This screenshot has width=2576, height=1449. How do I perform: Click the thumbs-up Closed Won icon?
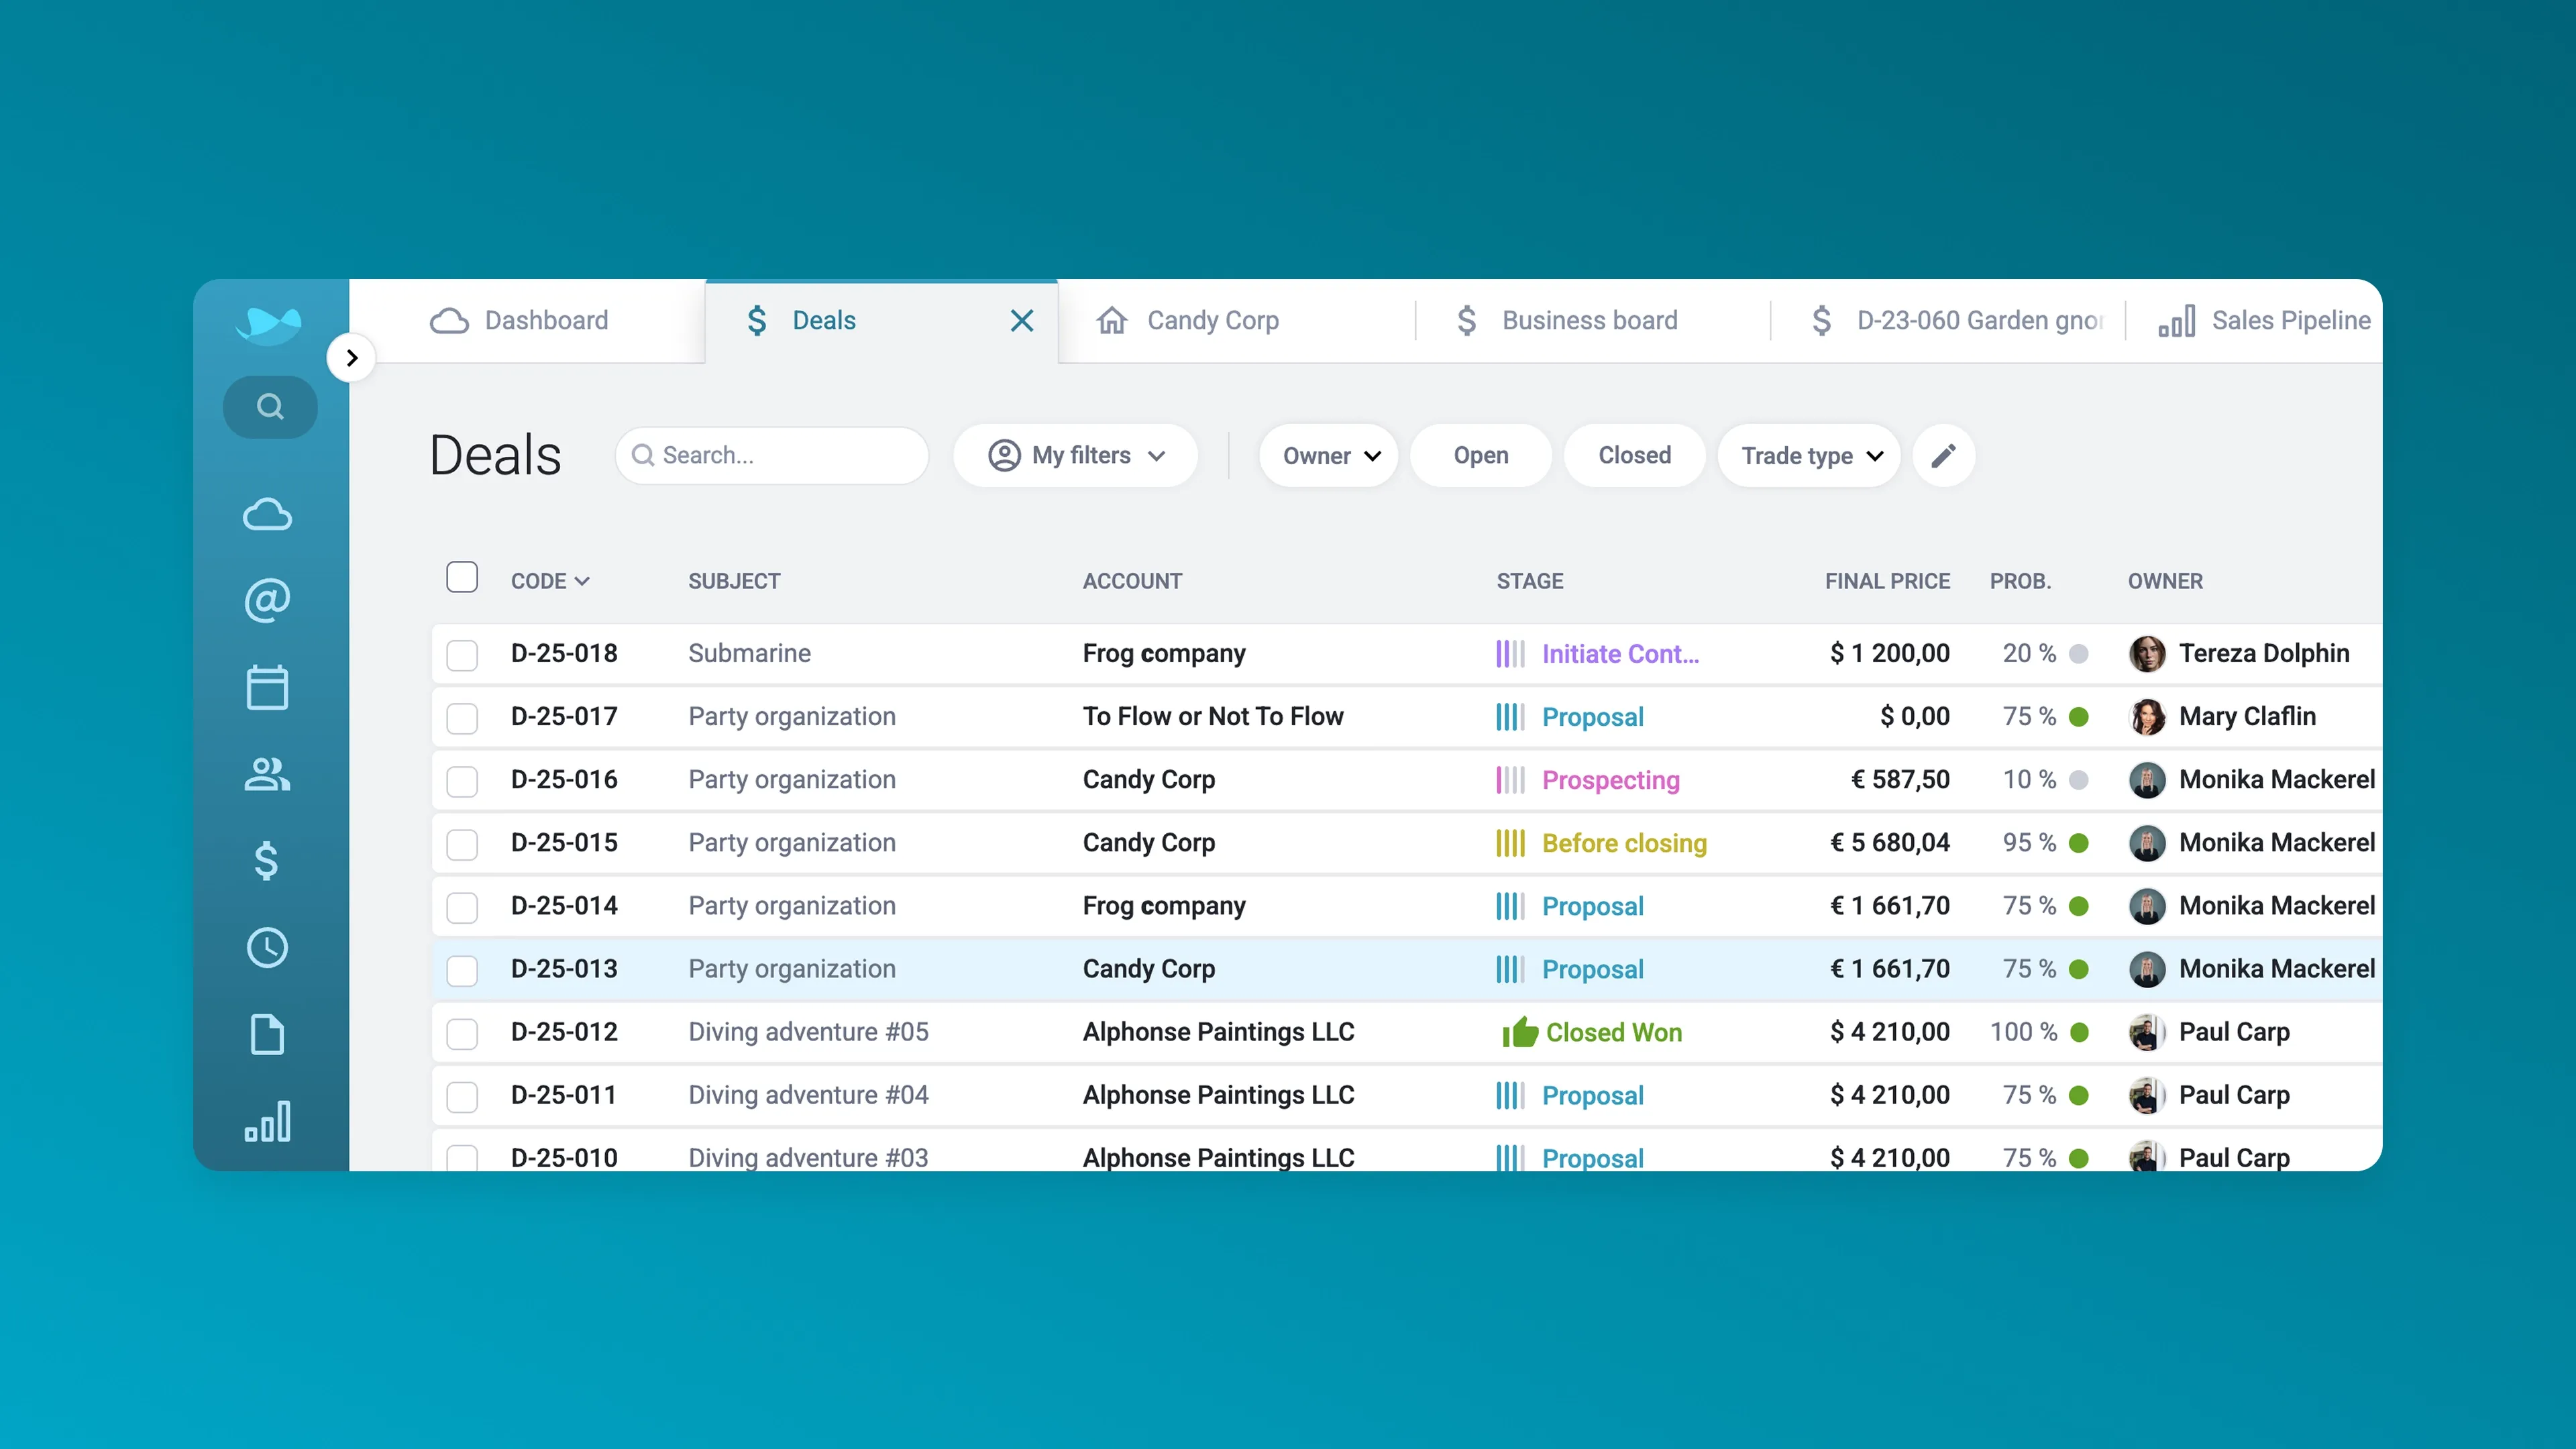[x=1520, y=1032]
